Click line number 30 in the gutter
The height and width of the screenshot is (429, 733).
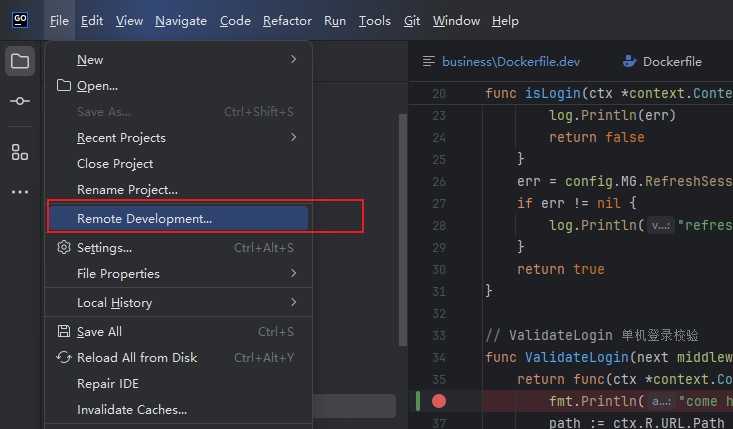(438, 269)
